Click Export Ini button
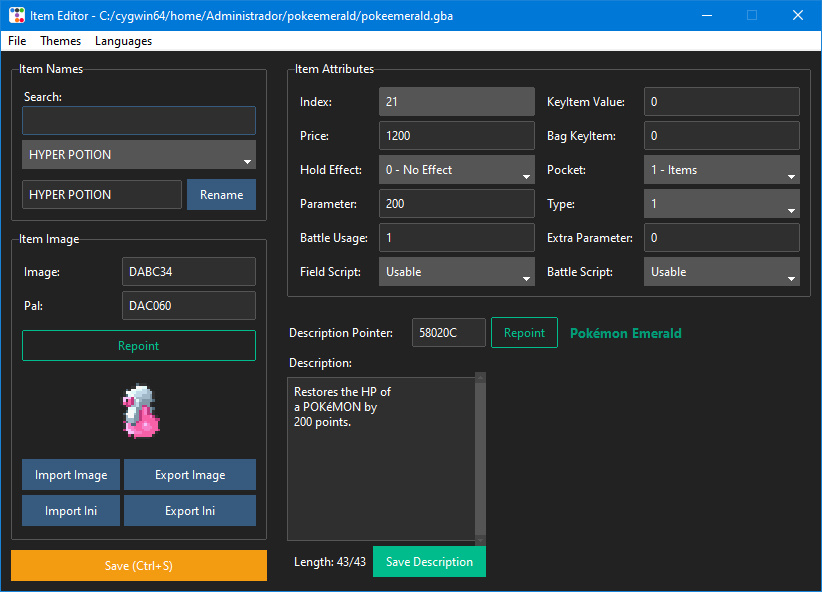The width and height of the screenshot is (822, 592). (x=190, y=511)
